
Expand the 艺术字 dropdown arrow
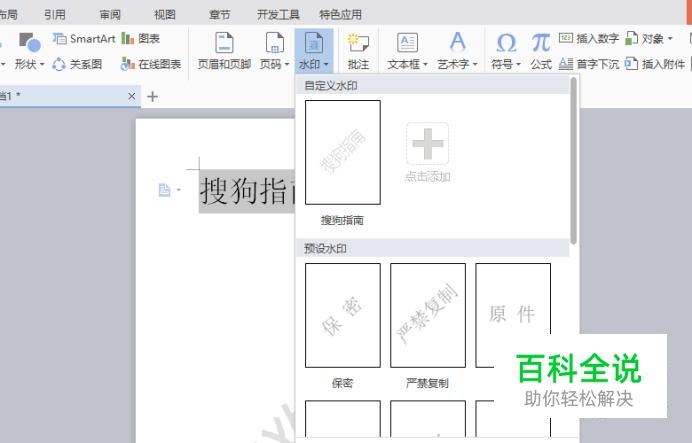tap(475, 64)
